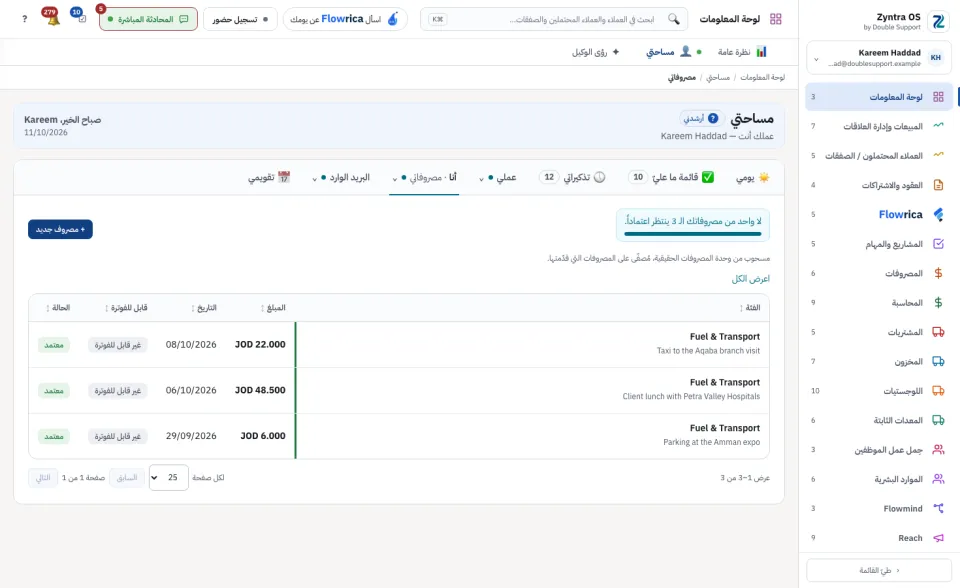Screen dimensions: 960x588
Task: Open the notifications bell icon
Action: 53,19
